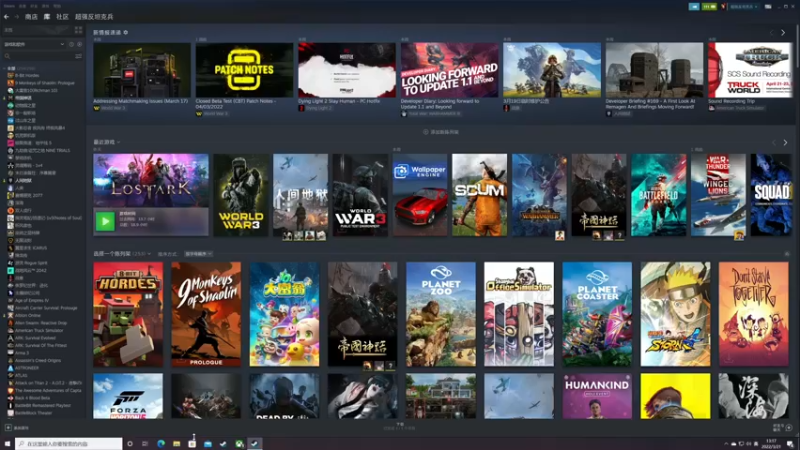Open Microsoft Edge from the taskbar
This screenshot has width=800, height=450.
click(x=161, y=444)
